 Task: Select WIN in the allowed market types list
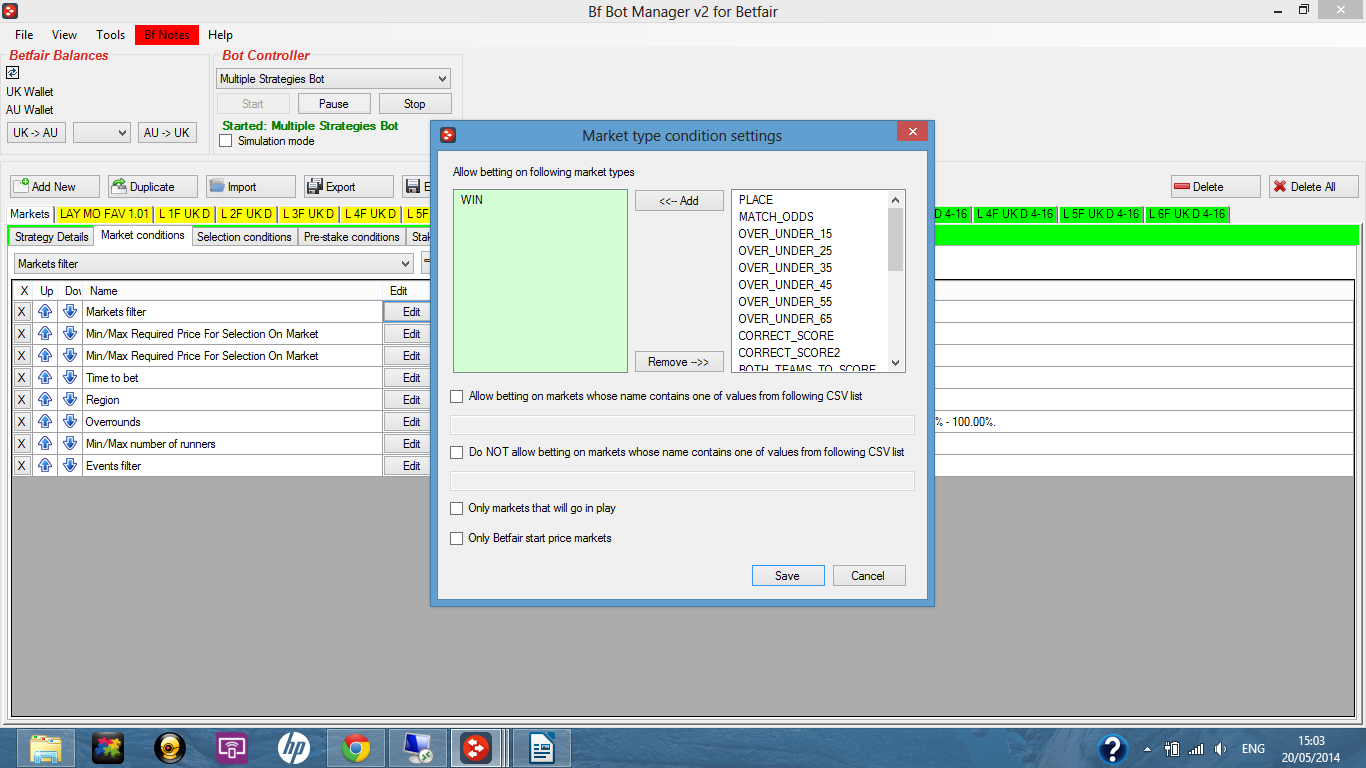point(471,200)
